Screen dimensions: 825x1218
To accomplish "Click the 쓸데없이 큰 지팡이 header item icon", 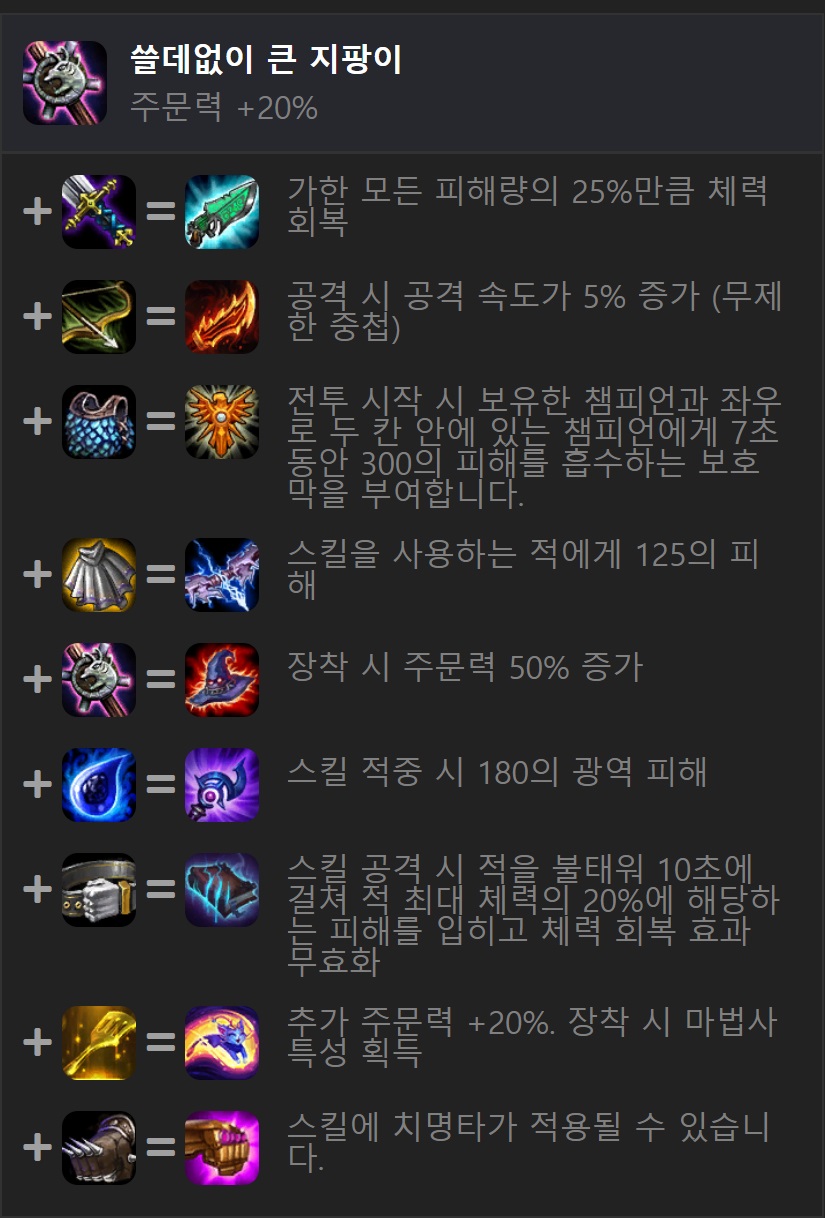I will [x=65, y=83].
